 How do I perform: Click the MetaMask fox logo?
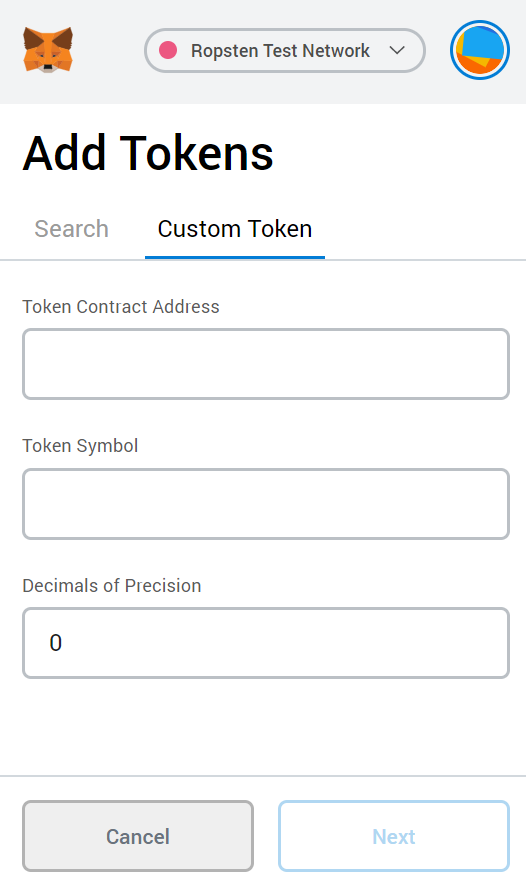[x=48, y=50]
